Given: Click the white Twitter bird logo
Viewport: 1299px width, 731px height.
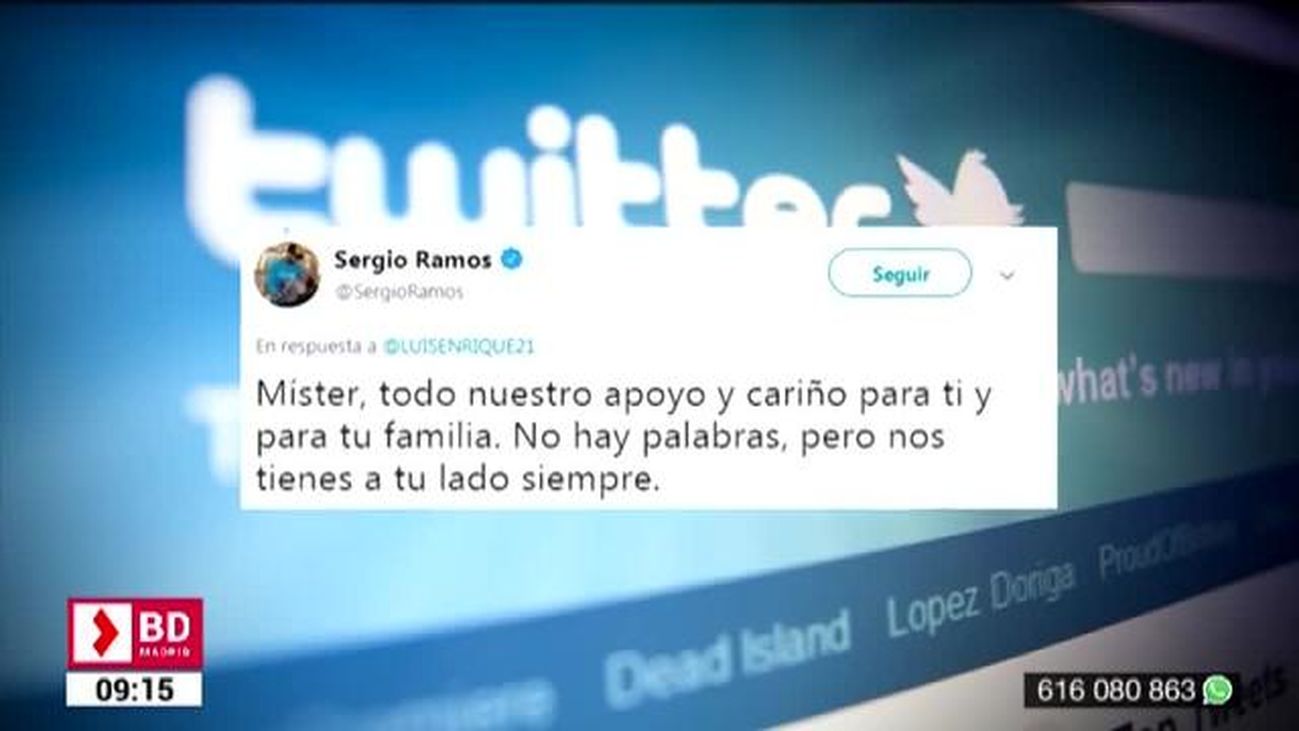Looking at the screenshot, I should pyautogui.click(x=958, y=188).
